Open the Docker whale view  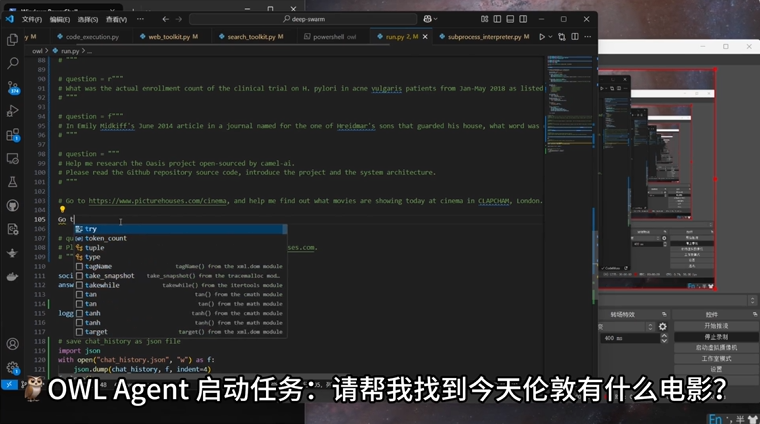tap(13, 277)
